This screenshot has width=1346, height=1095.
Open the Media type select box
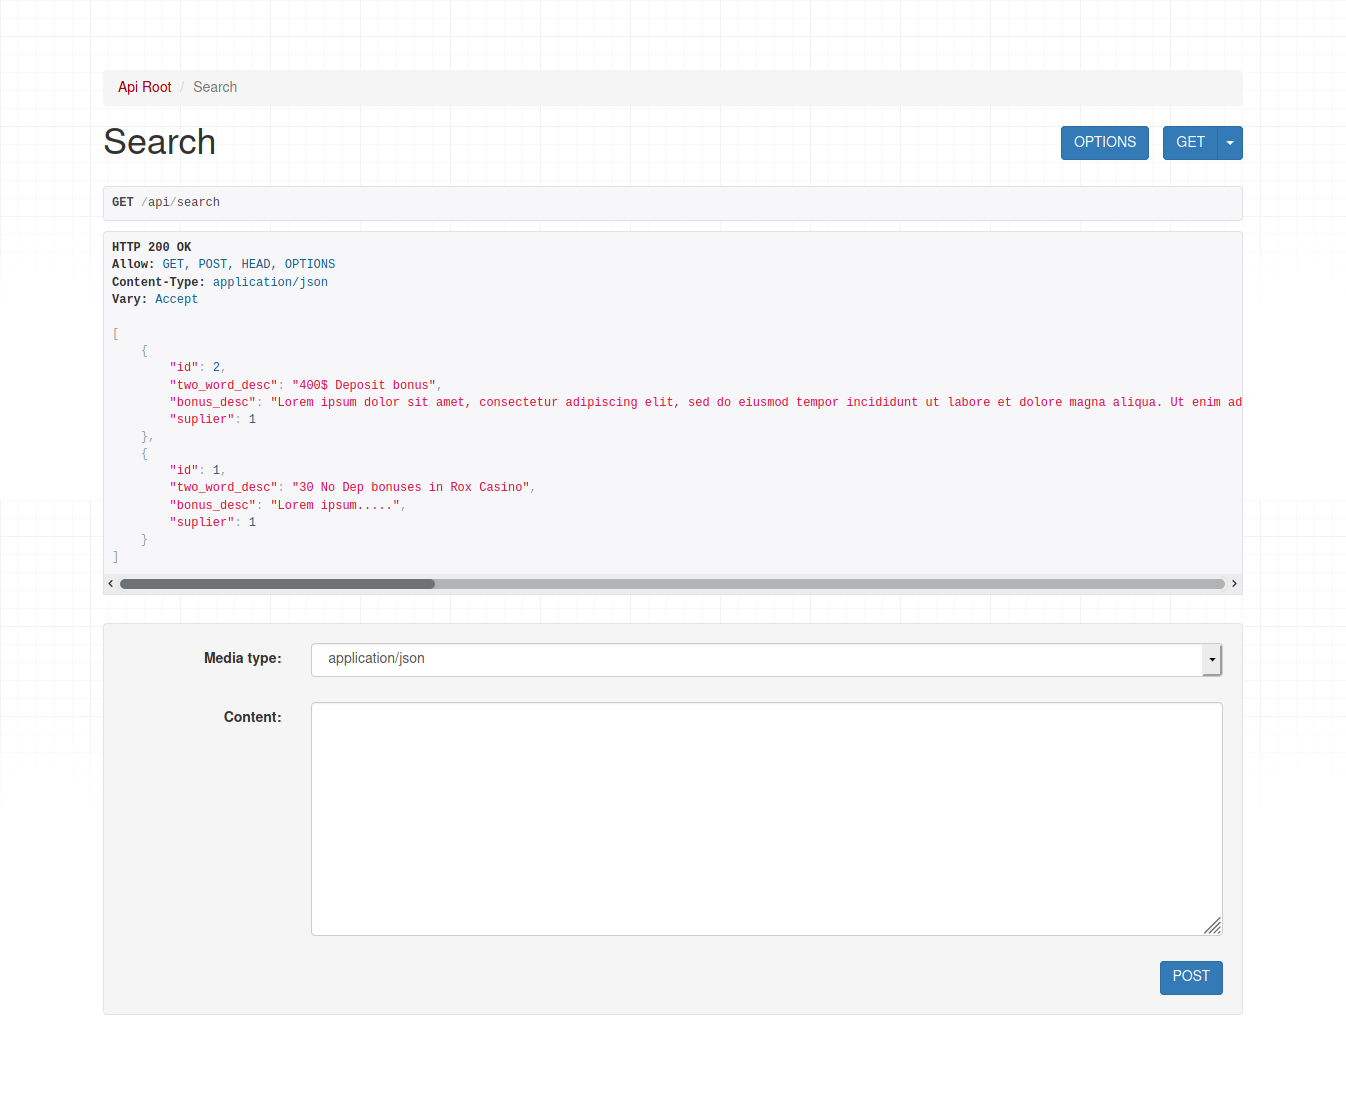click(x=766, y=659)
